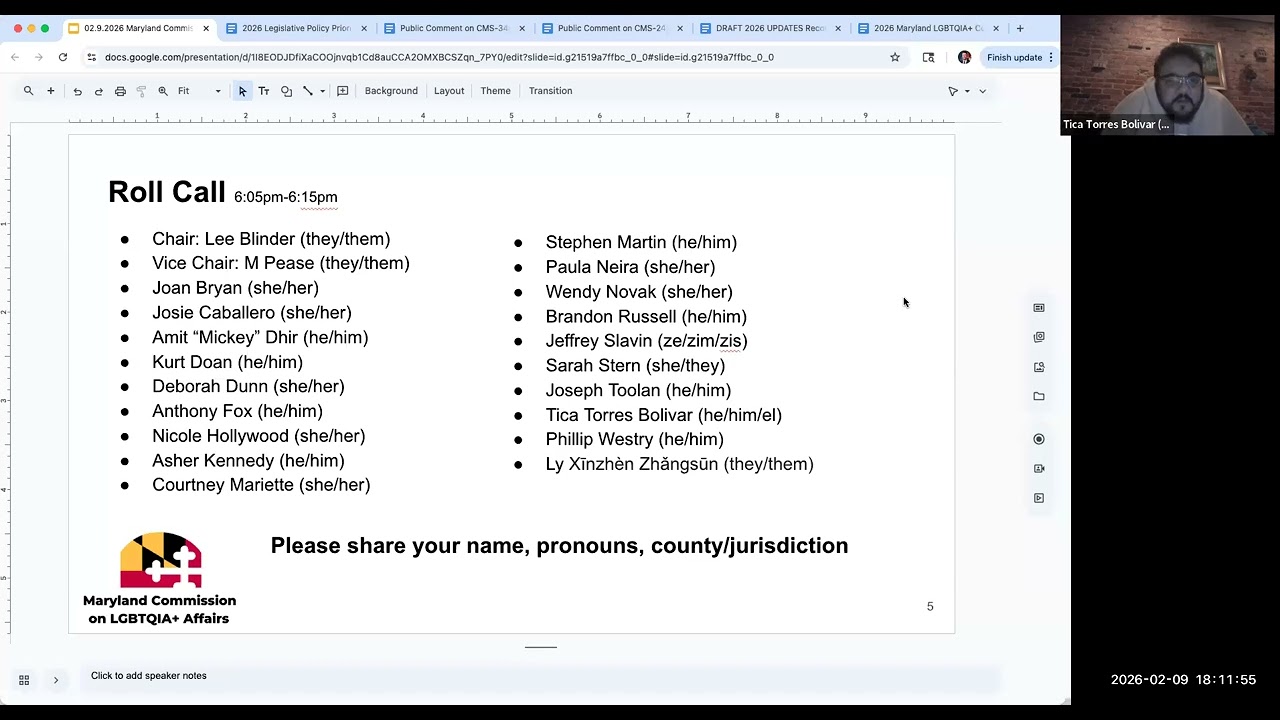
Task: Insert a comment with toolbar icon
Action: point(342,91)
